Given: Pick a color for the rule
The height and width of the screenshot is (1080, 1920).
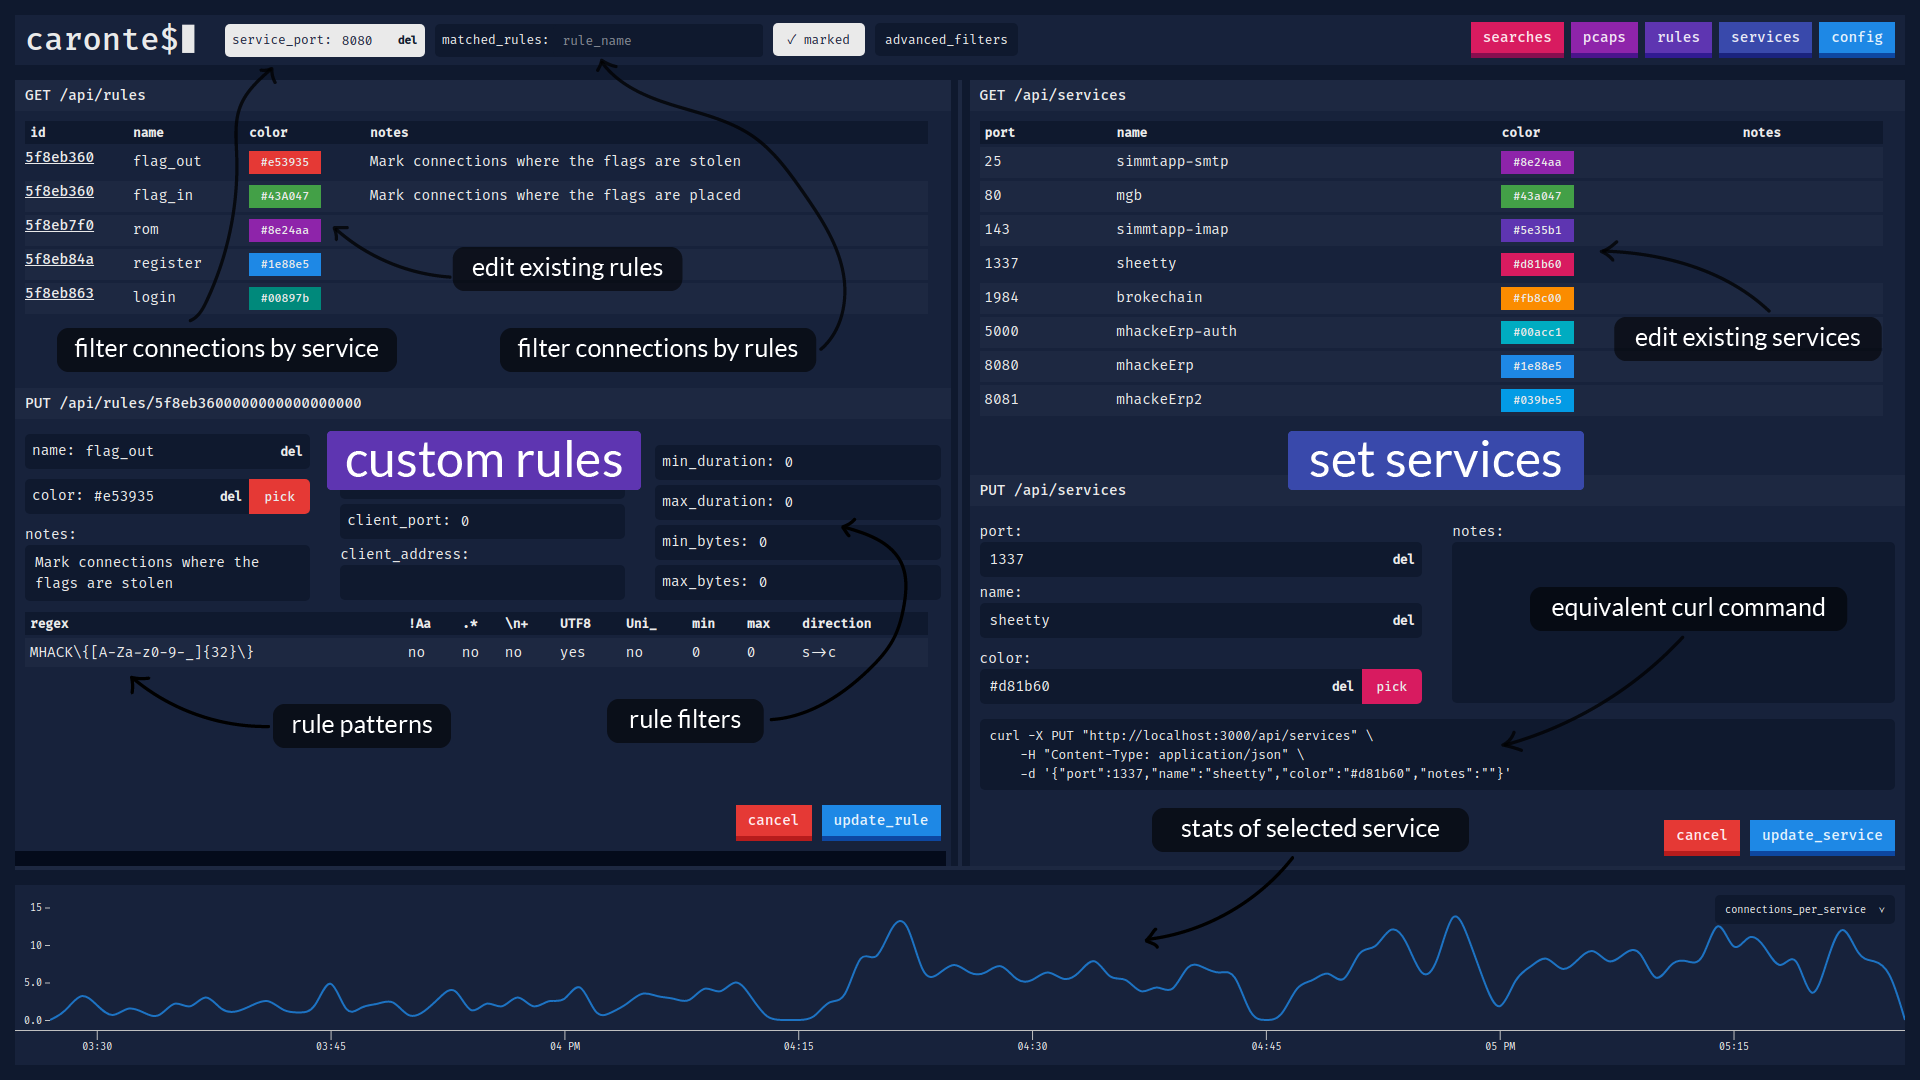Looking at the screenshot, I should (x=279, y=497).
